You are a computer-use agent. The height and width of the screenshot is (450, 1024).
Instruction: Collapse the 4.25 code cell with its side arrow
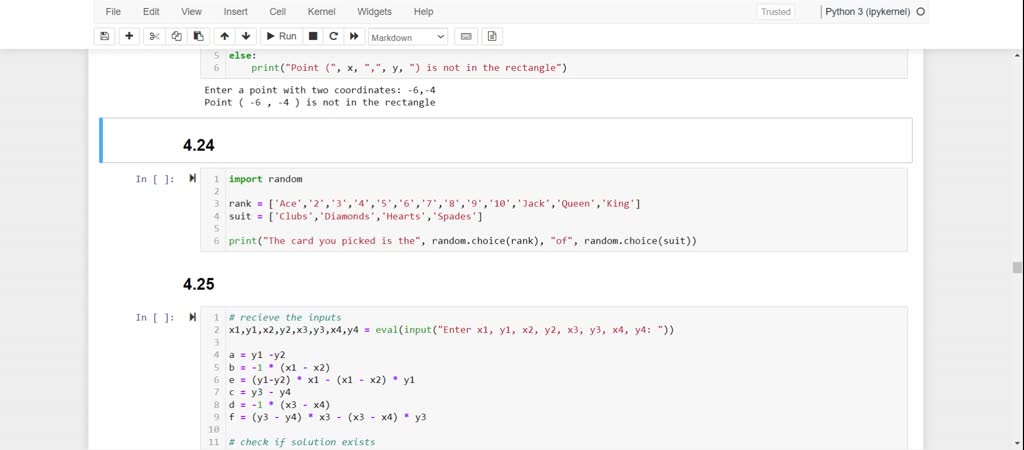pyautogui.click(x=193, y=317)
